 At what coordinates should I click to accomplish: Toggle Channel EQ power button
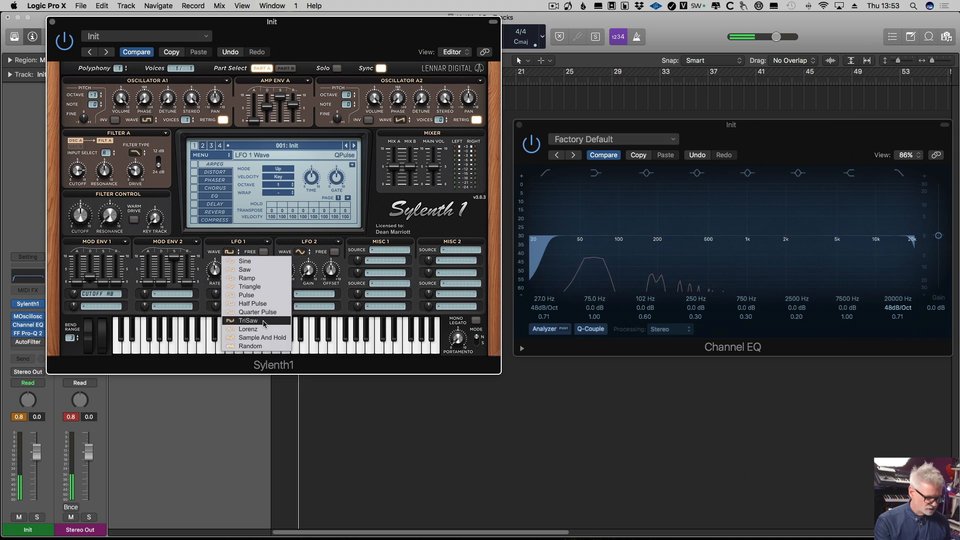point(531,144)
